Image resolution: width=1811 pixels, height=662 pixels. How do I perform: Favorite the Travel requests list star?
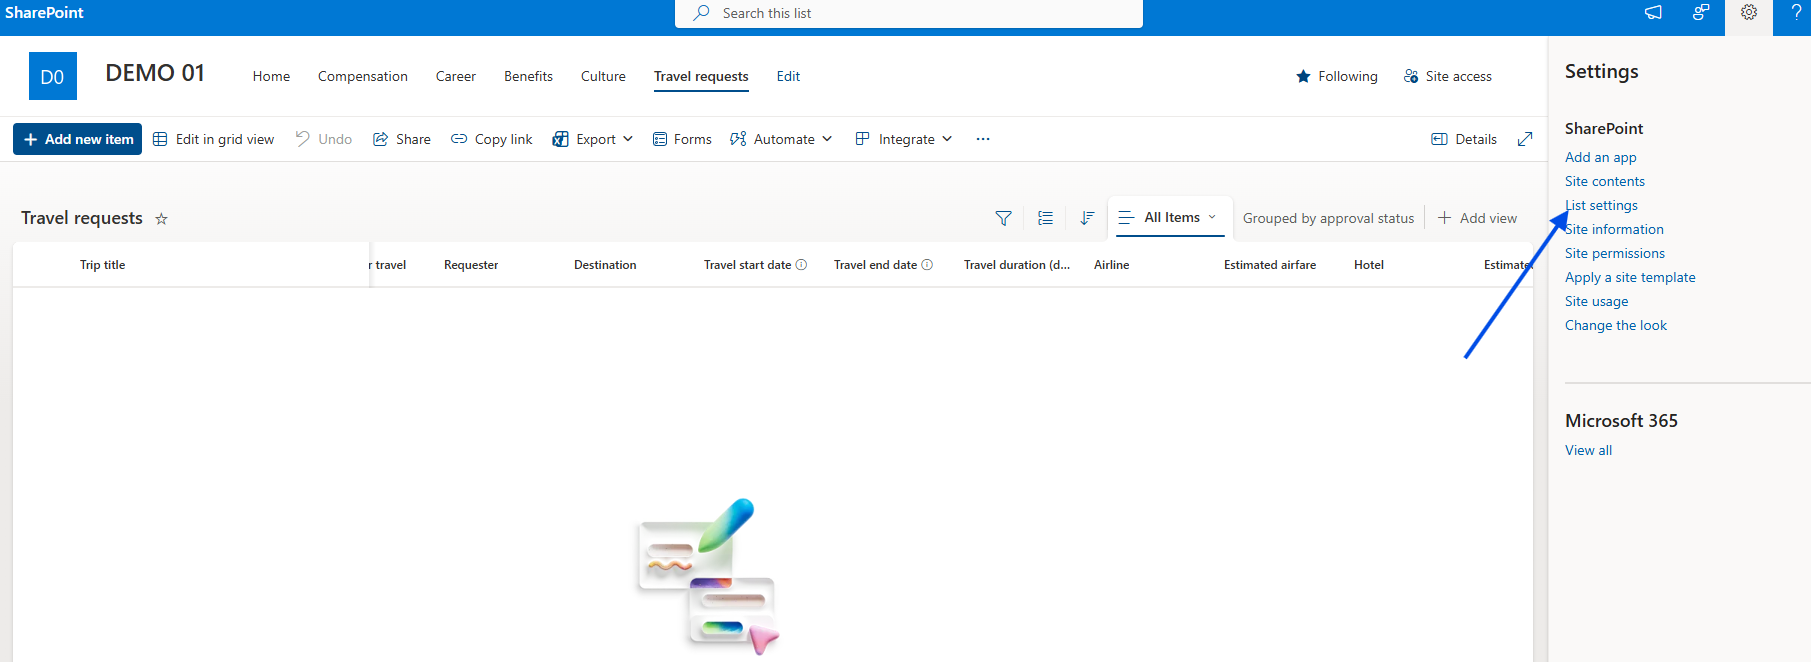coord(161,219)
